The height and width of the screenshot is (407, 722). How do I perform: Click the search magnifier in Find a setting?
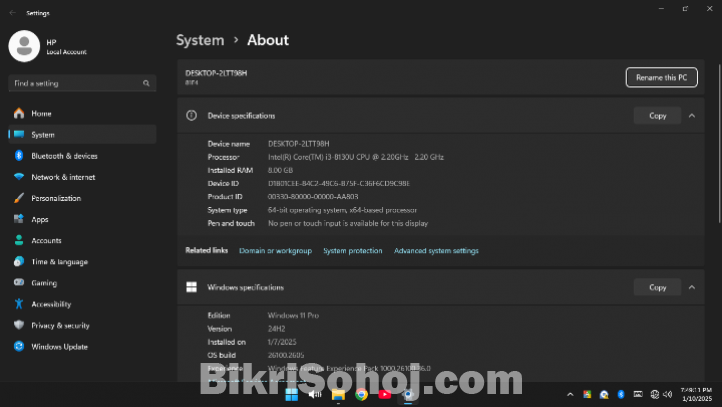pos(146,83)
